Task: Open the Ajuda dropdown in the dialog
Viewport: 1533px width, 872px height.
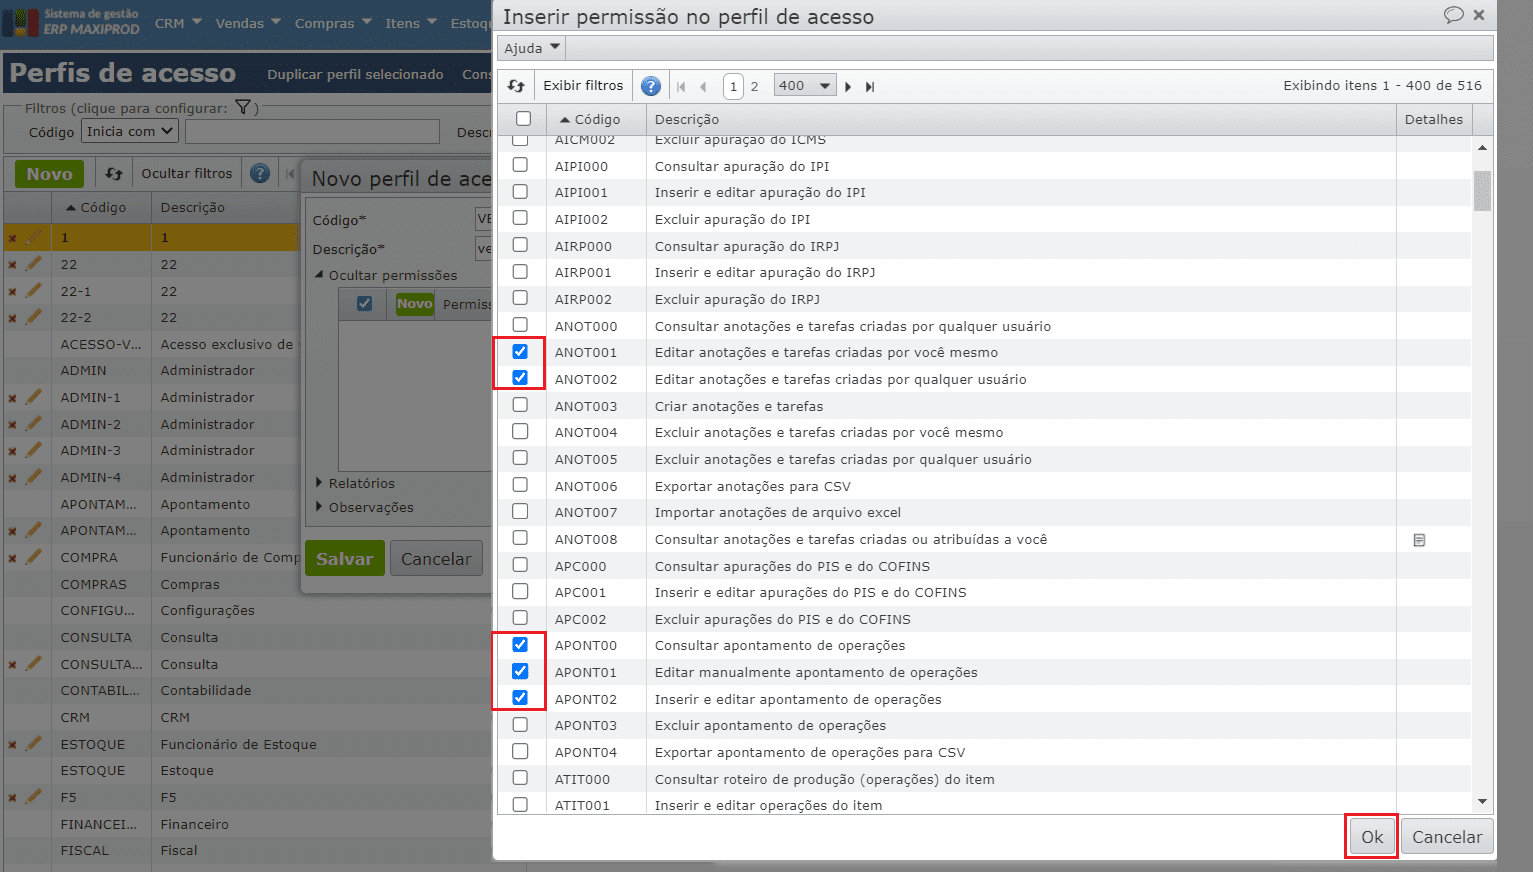Action: pyautogui.click(x=532, y=48)
